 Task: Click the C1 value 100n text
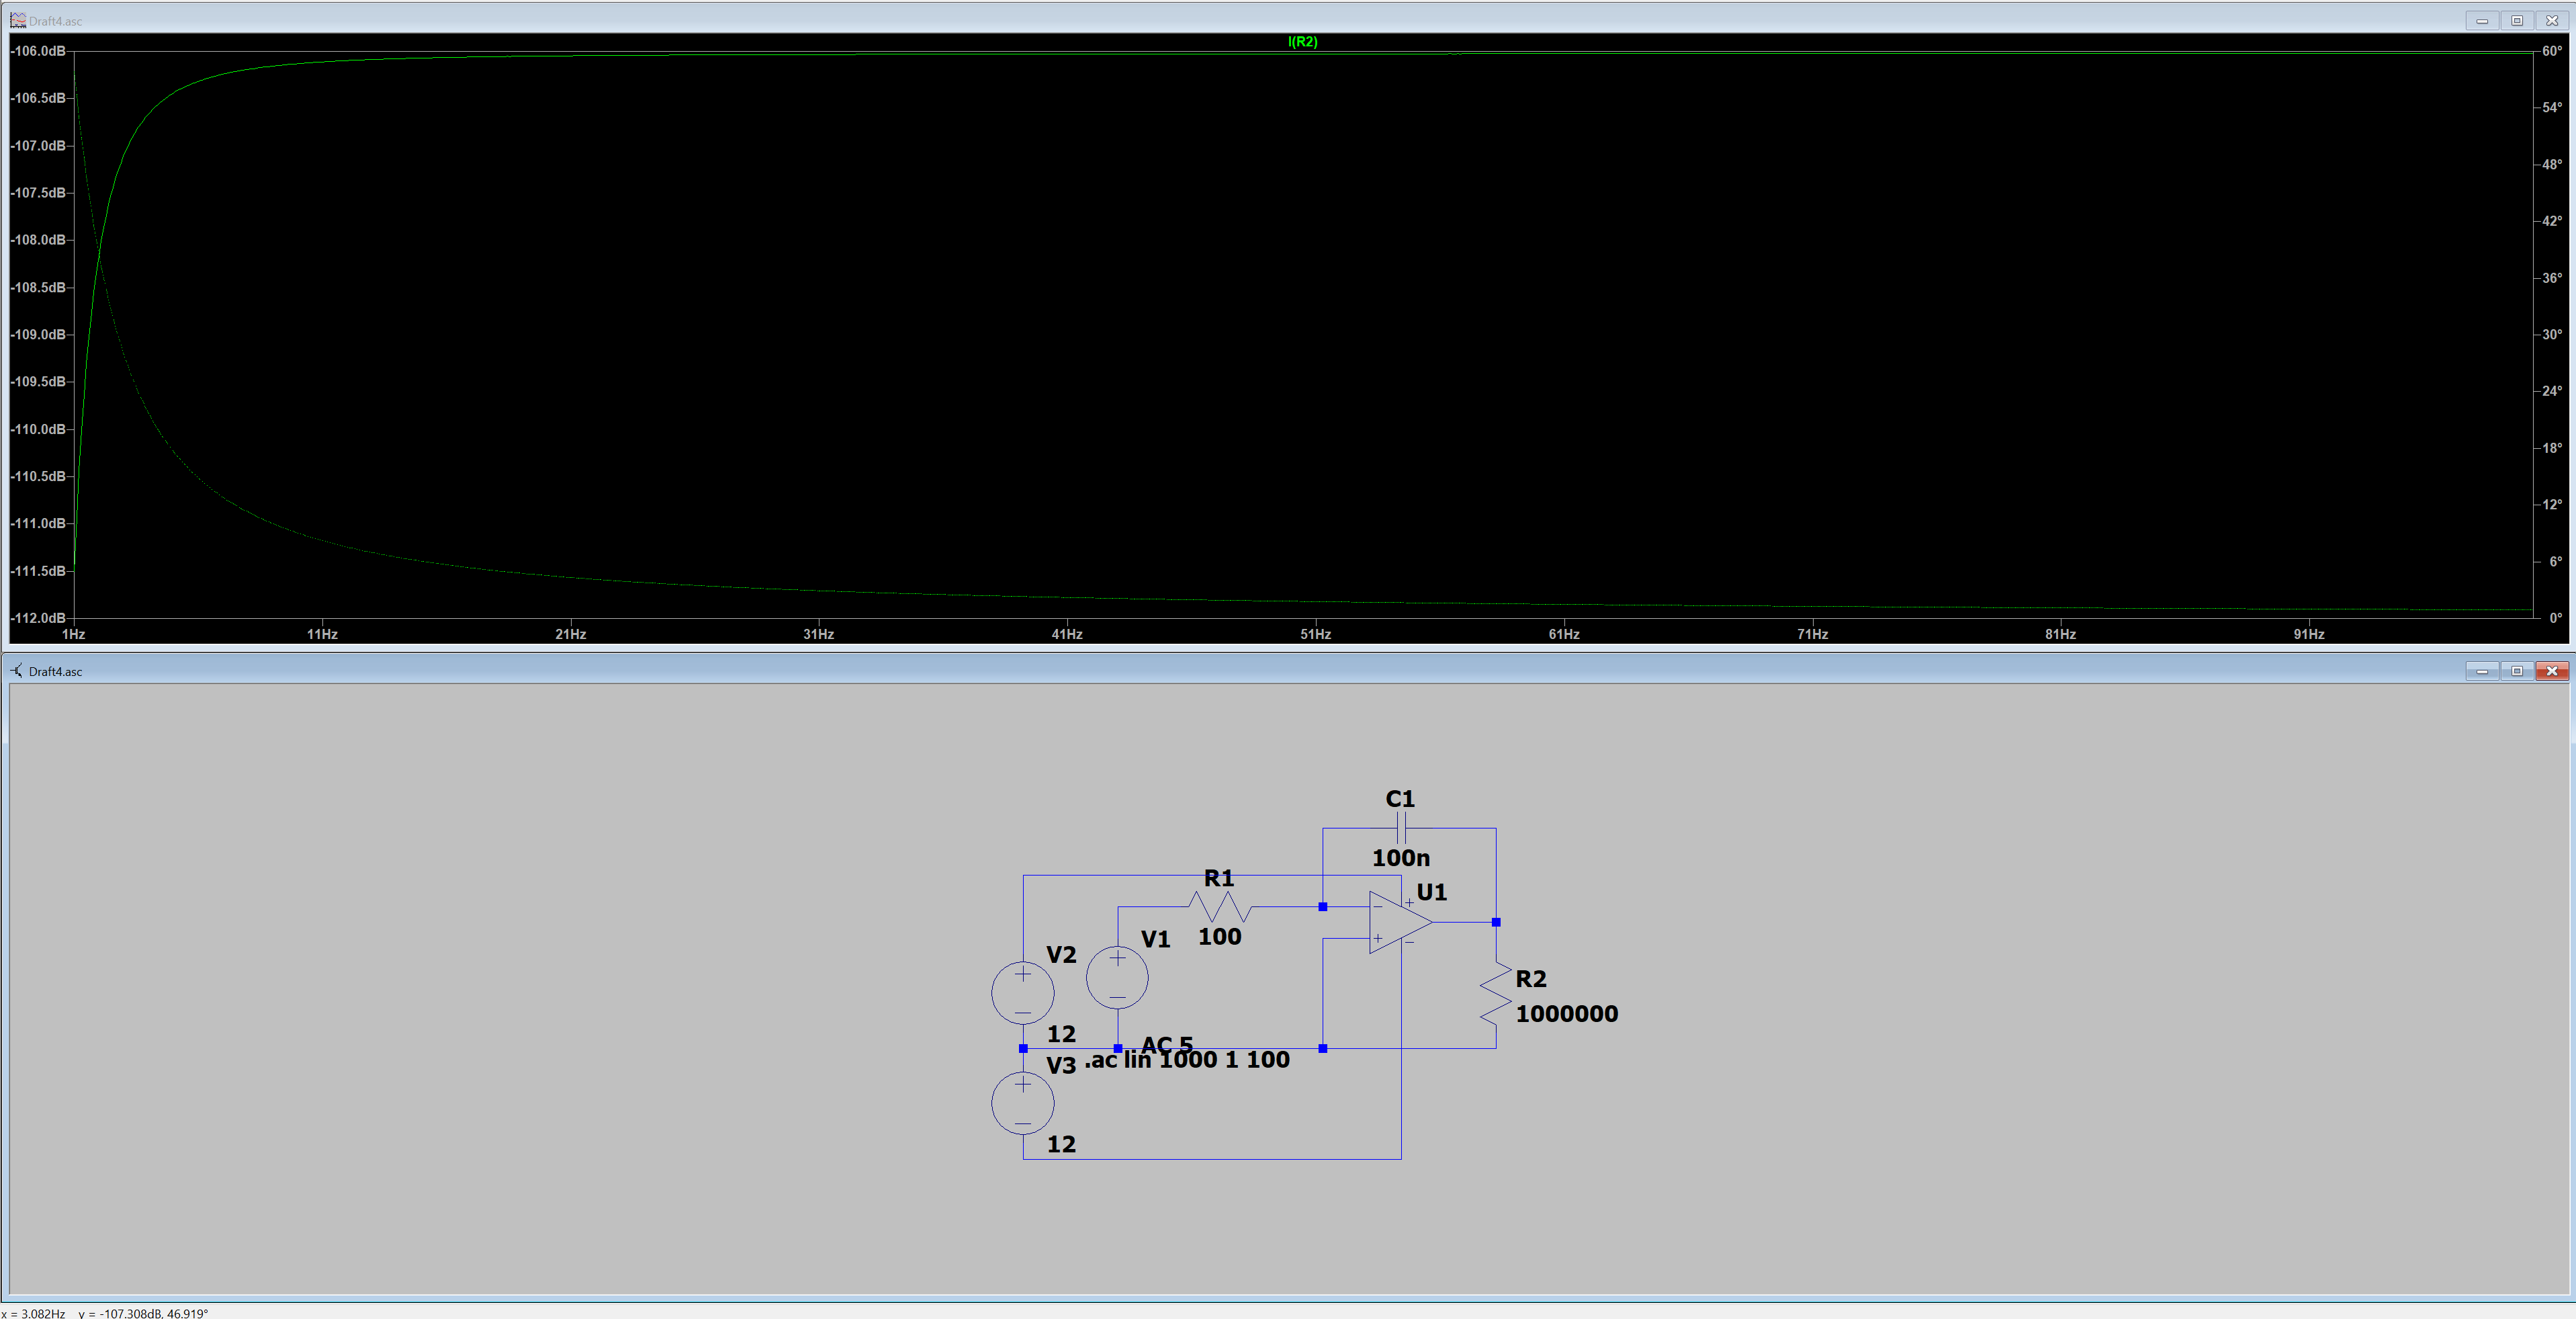click(1400, 858)
